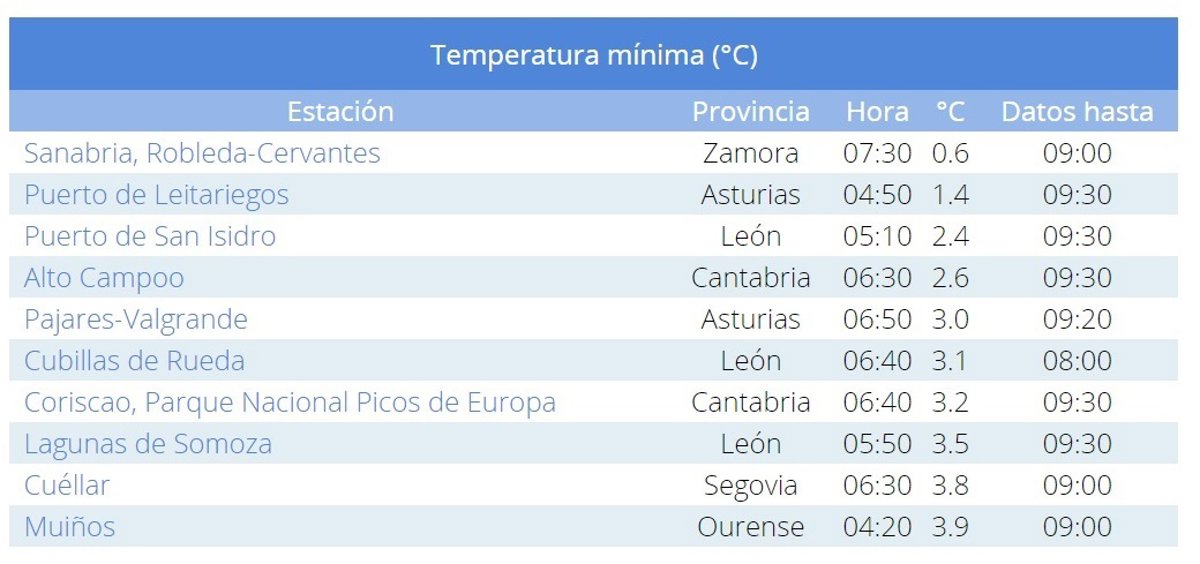The width and height of the screenshot is (1200, 564).
Task: Click the 0.6 temperature value
Action: coord(950,153)
